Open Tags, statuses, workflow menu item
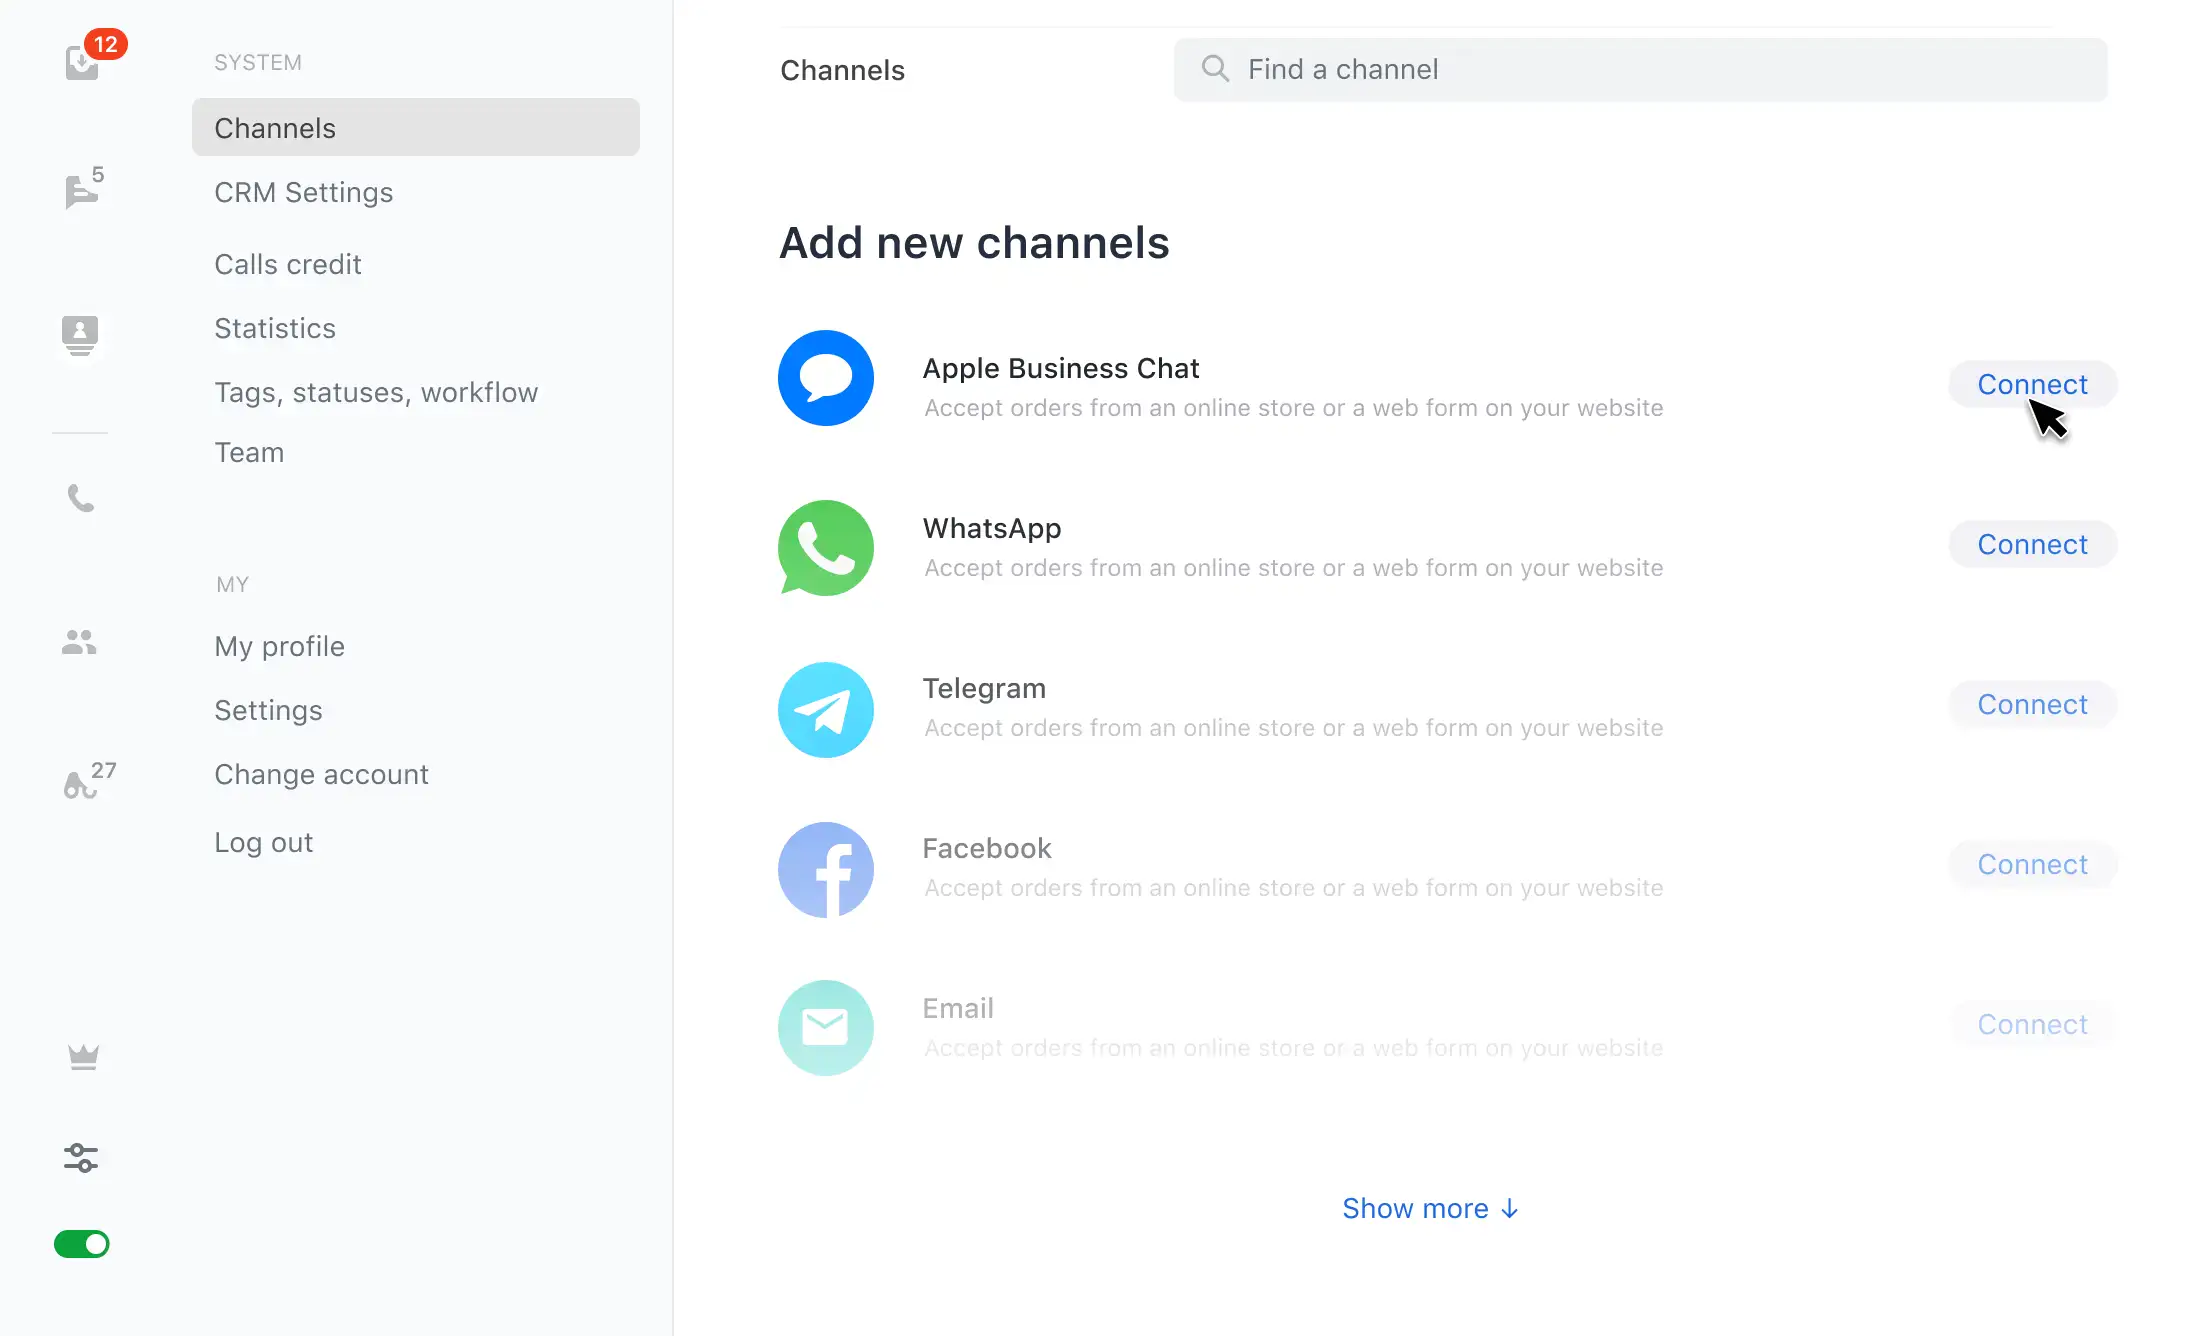The width and height of the screenshot is (2192, 1336). pos(376,392)
